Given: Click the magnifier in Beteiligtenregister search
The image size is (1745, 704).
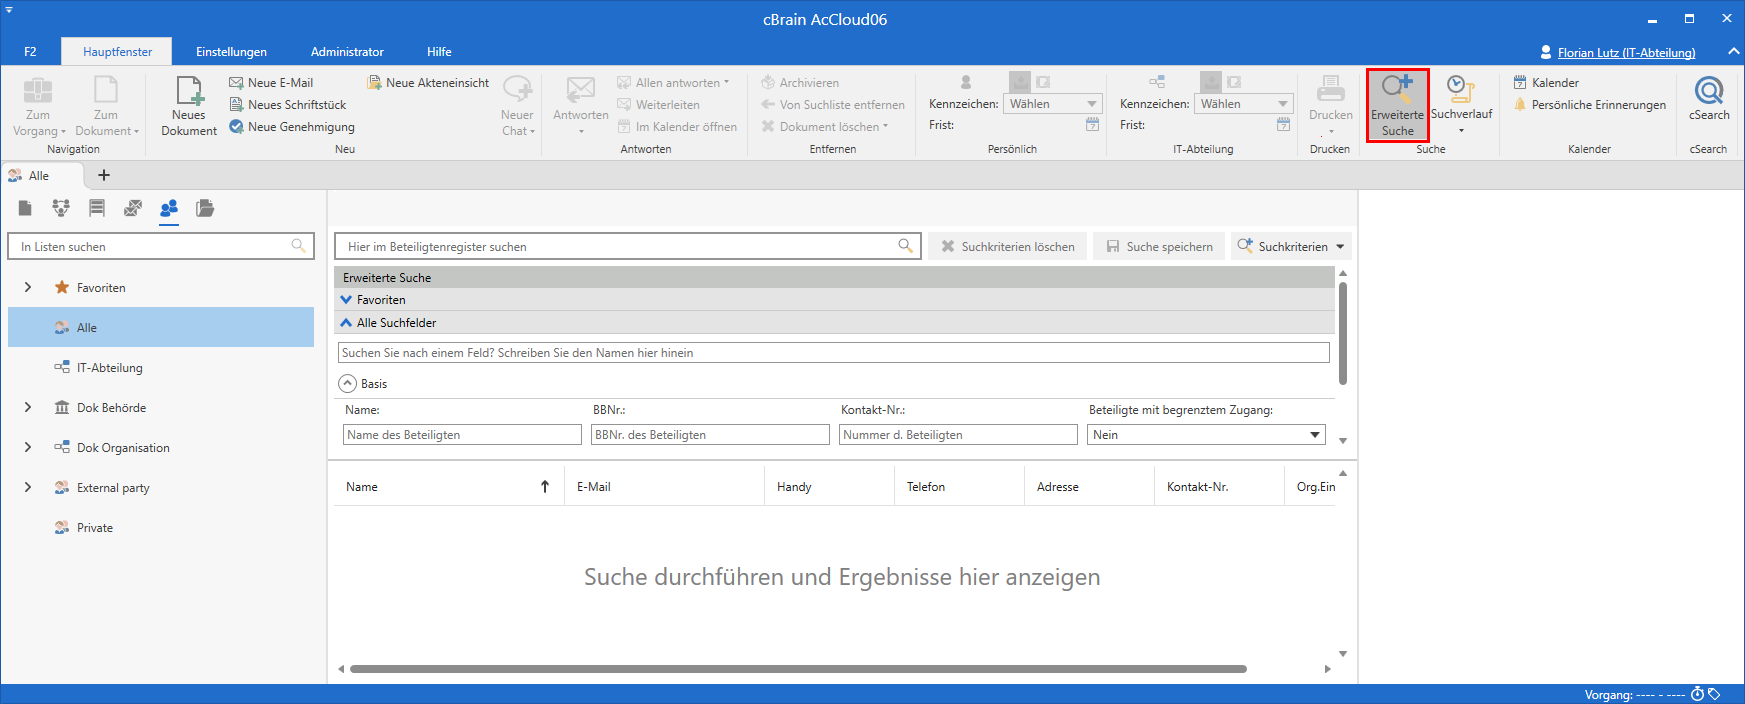Looking at the screenshot, I should 905,246.
